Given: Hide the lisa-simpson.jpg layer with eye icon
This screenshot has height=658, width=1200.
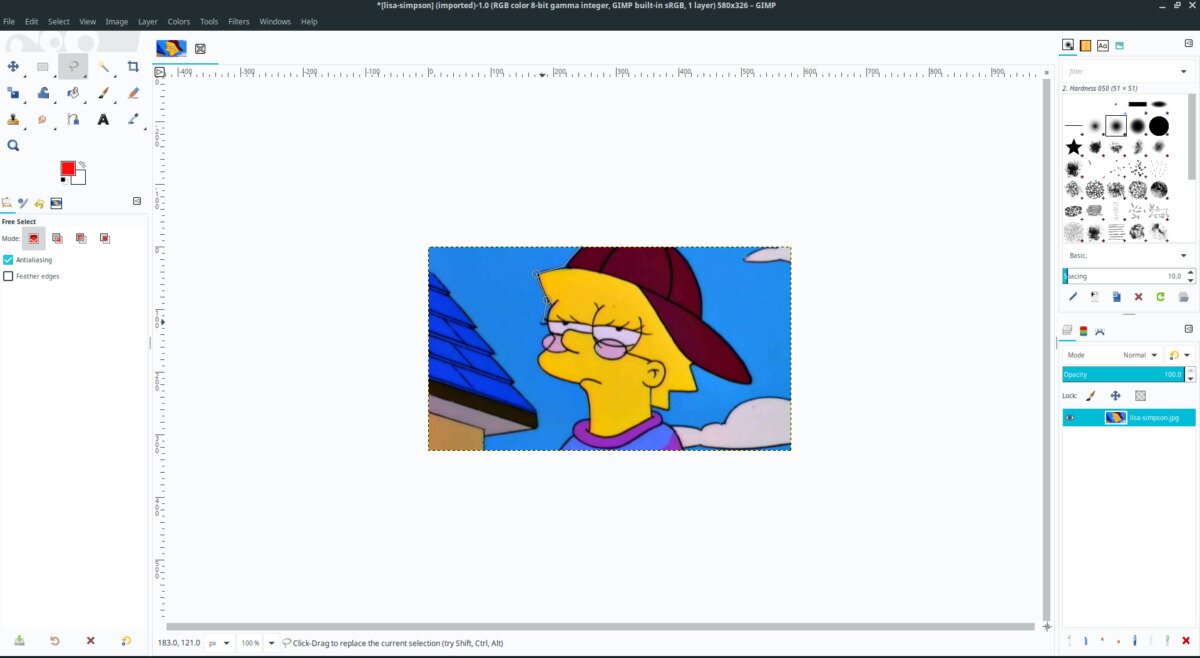Looking at the screenshot, I should (x=1070, y=417).
